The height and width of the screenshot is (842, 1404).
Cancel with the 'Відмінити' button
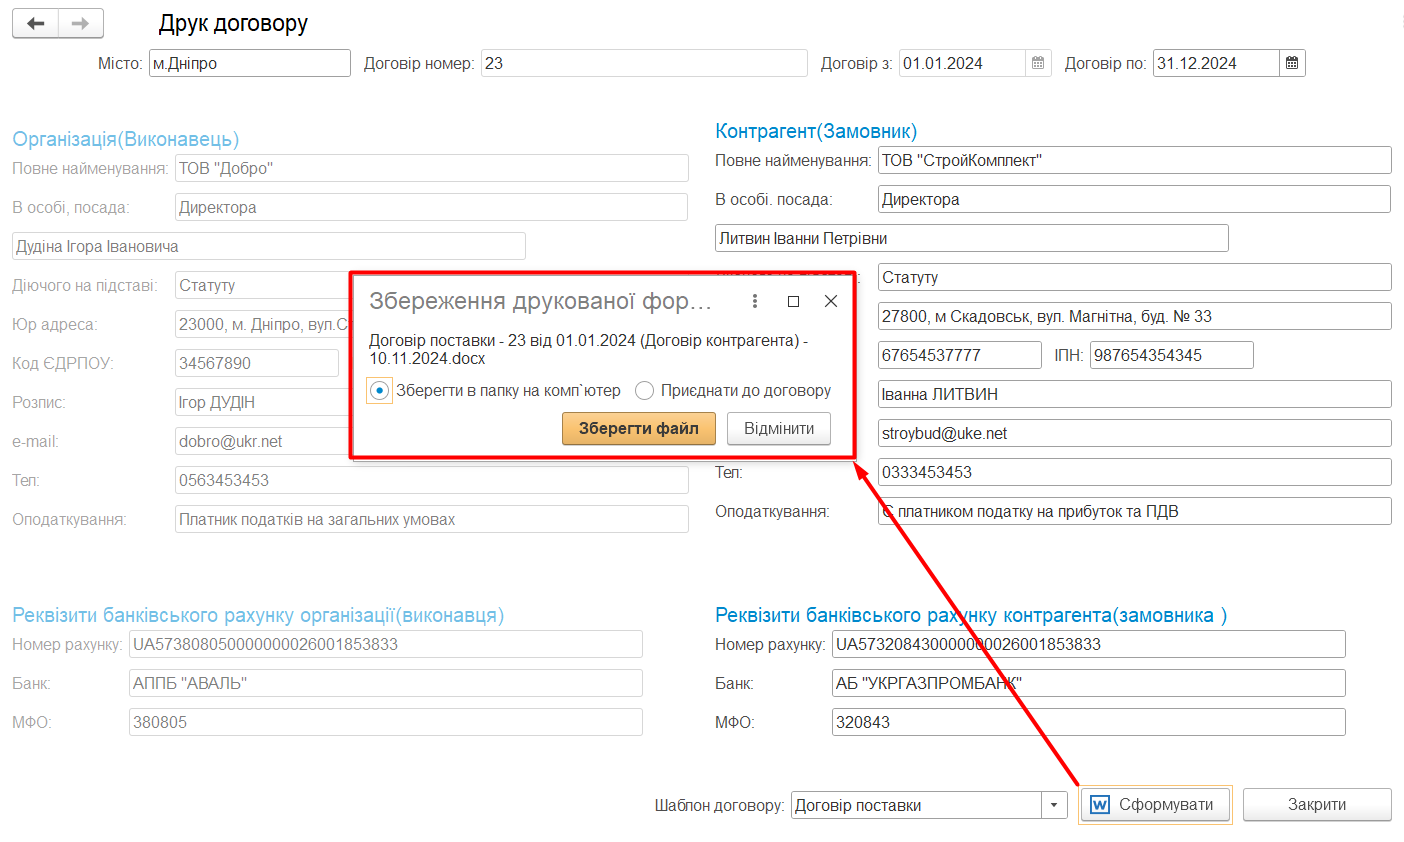pyautogui.click(x=779, y=428)
